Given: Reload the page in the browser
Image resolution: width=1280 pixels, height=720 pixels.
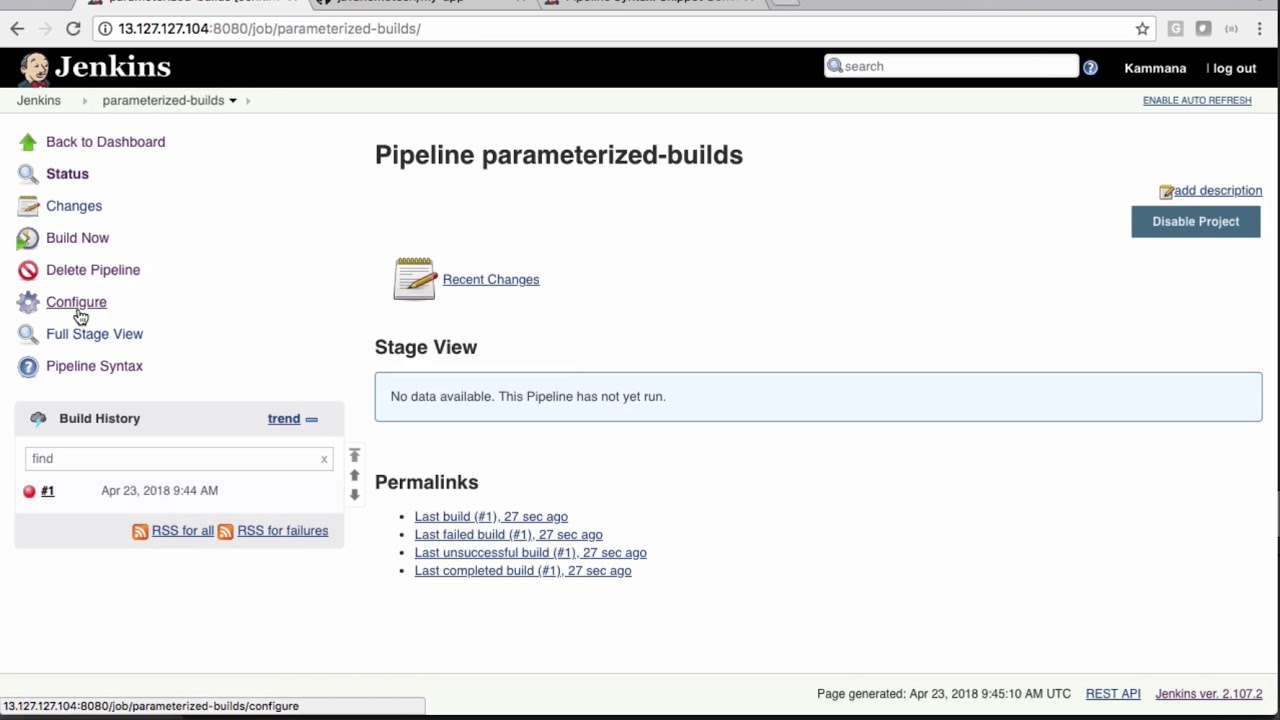Looking at the screenshot, I should pos(73,29).
